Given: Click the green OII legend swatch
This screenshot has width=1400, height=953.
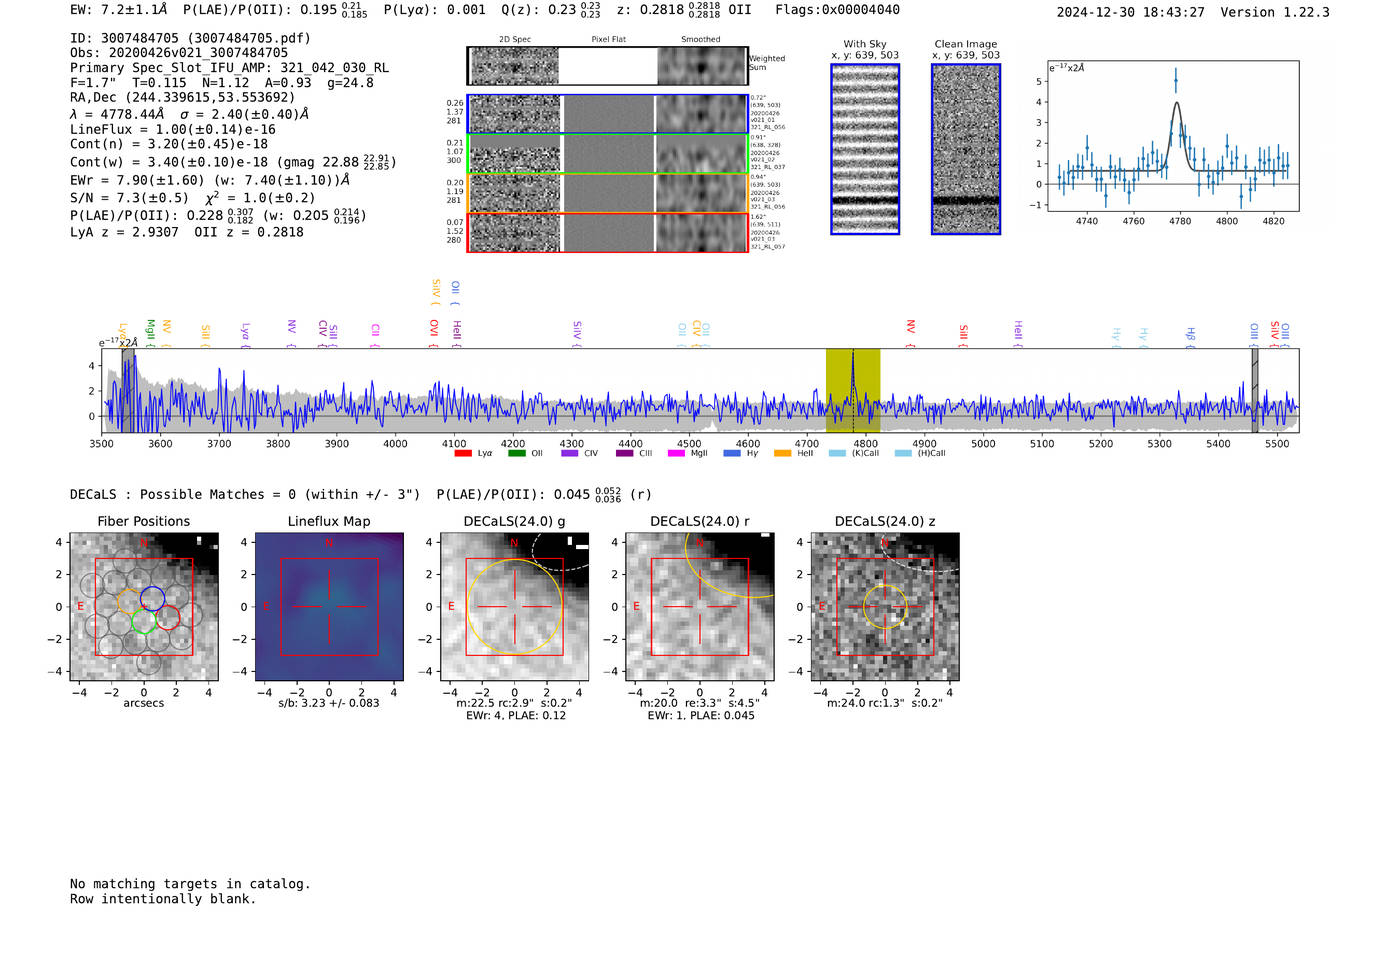Looking at the screenshot, I should pyautogui.click(x=516, y=453).
